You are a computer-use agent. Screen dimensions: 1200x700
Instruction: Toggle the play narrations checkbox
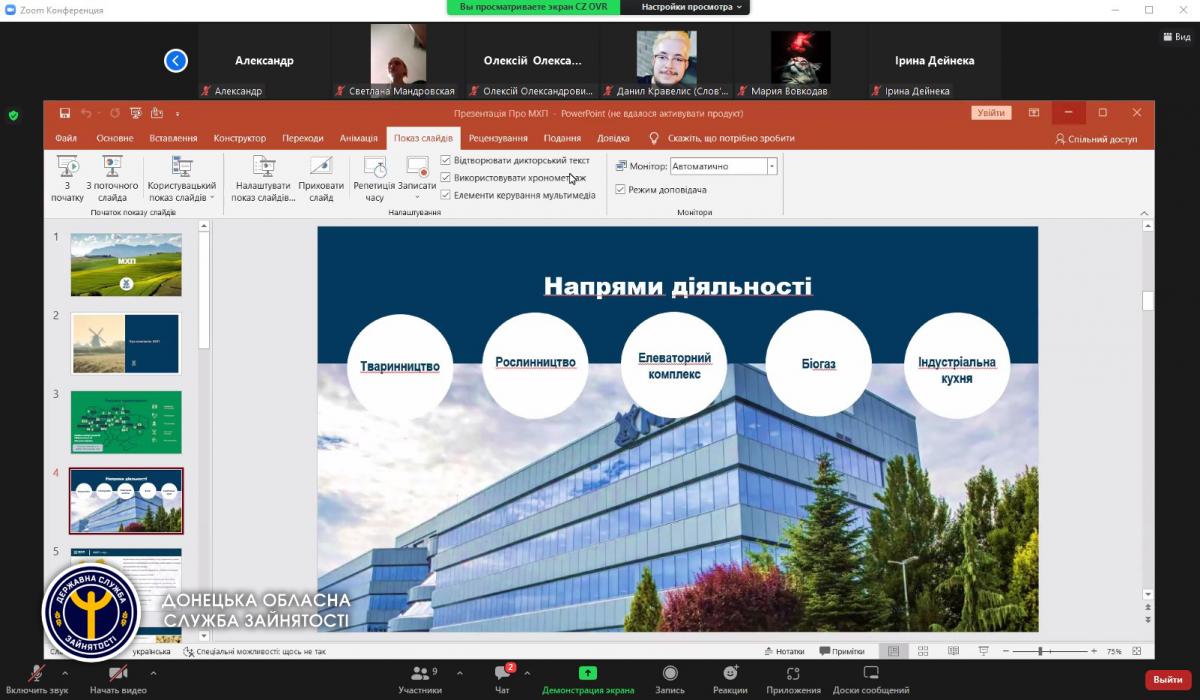tap(446, 160)
